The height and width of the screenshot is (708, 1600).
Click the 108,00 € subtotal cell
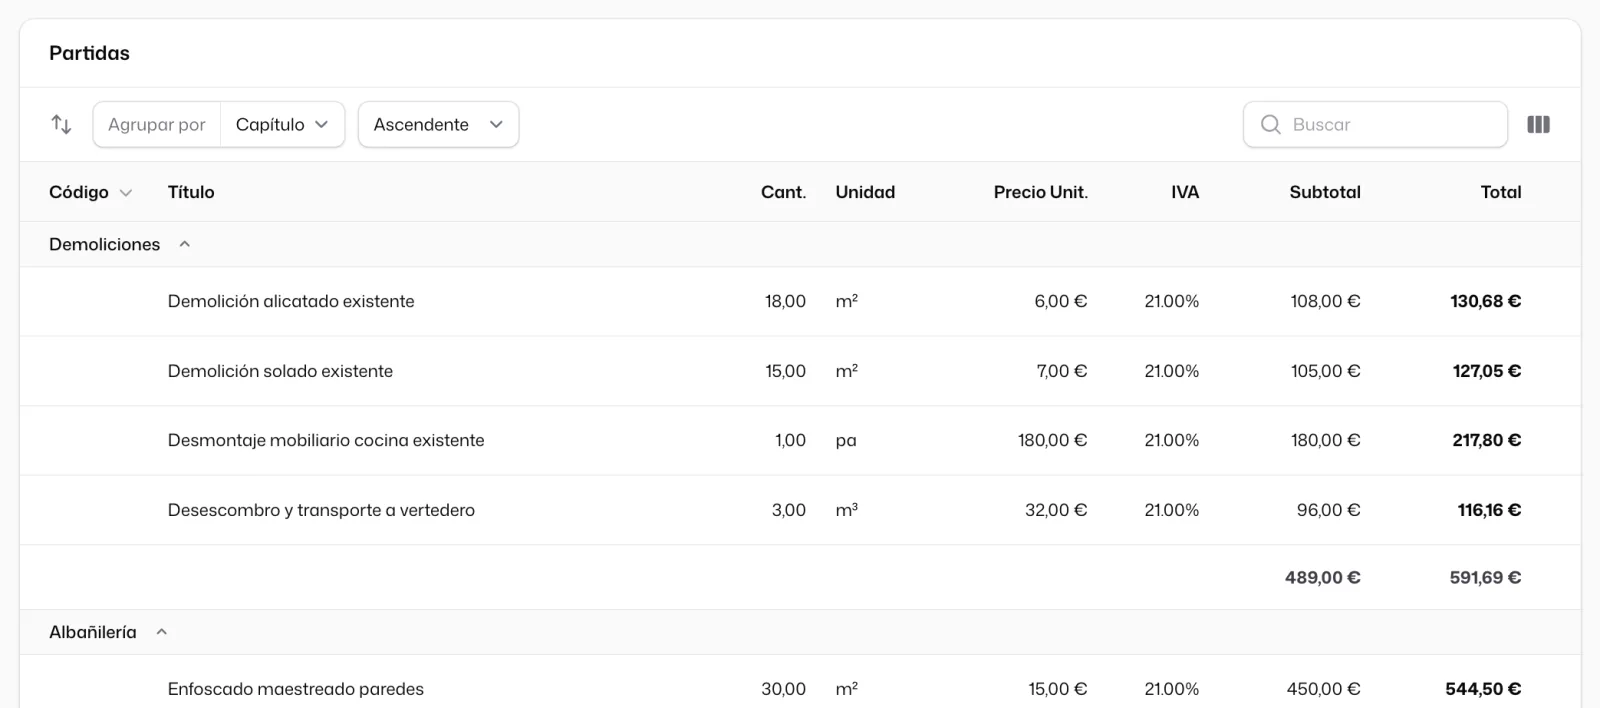coord(1325,301)
